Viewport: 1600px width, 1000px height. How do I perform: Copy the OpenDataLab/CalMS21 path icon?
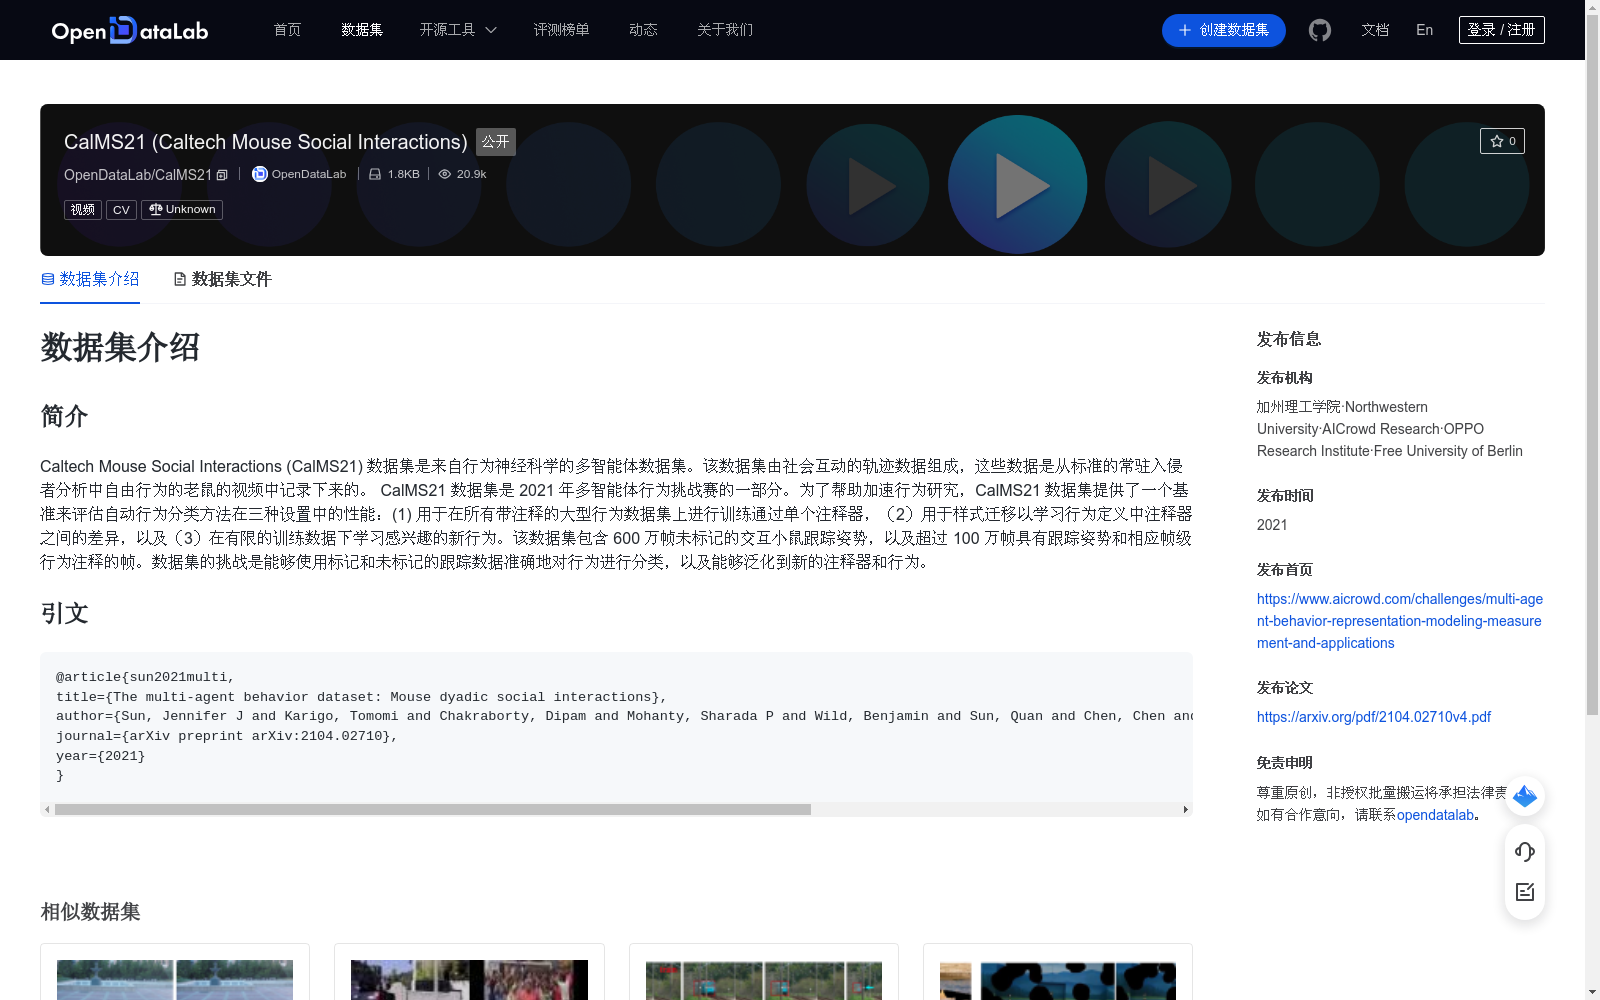(x=222, y=175)
